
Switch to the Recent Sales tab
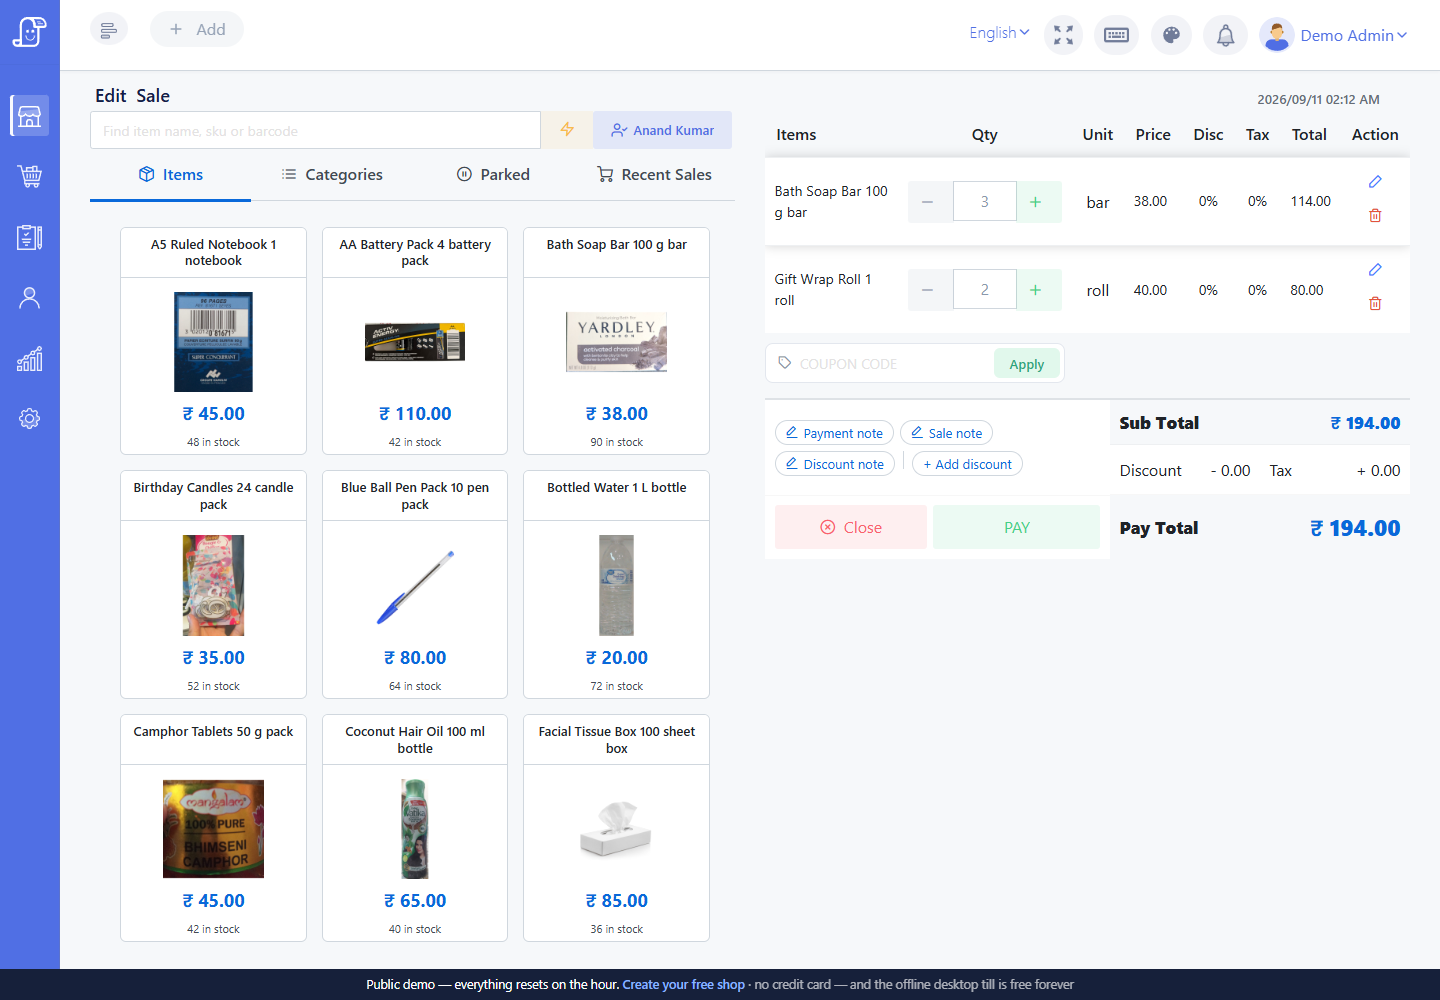(655, 174)
